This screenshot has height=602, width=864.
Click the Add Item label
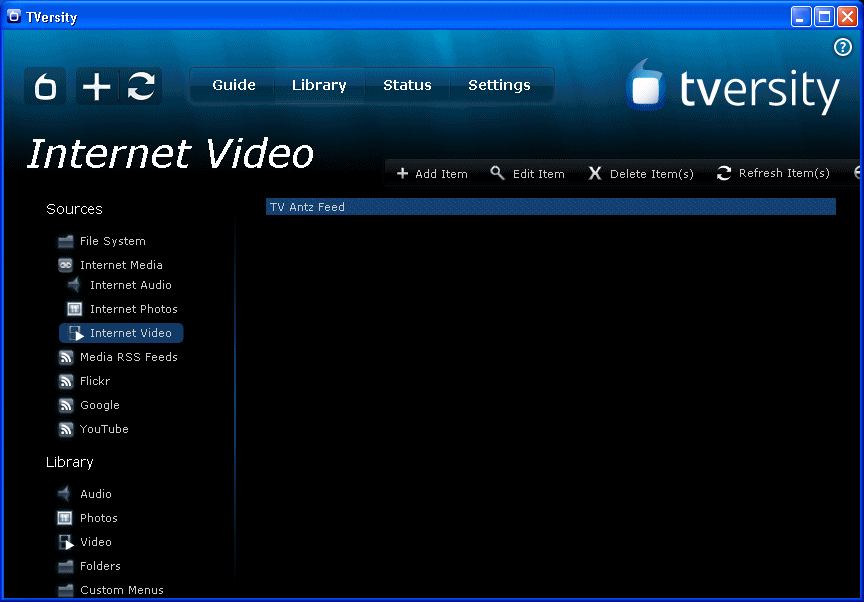(441, 174)
